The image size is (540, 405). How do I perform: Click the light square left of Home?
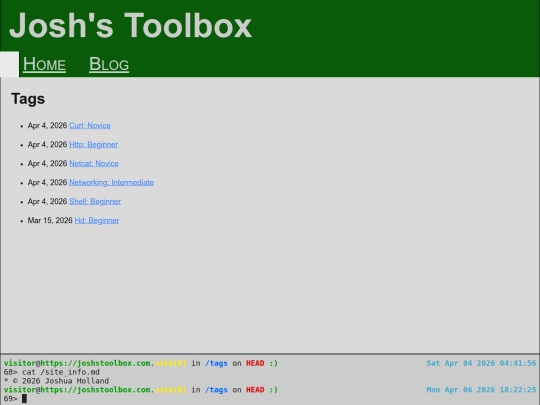tap(9, 64)
